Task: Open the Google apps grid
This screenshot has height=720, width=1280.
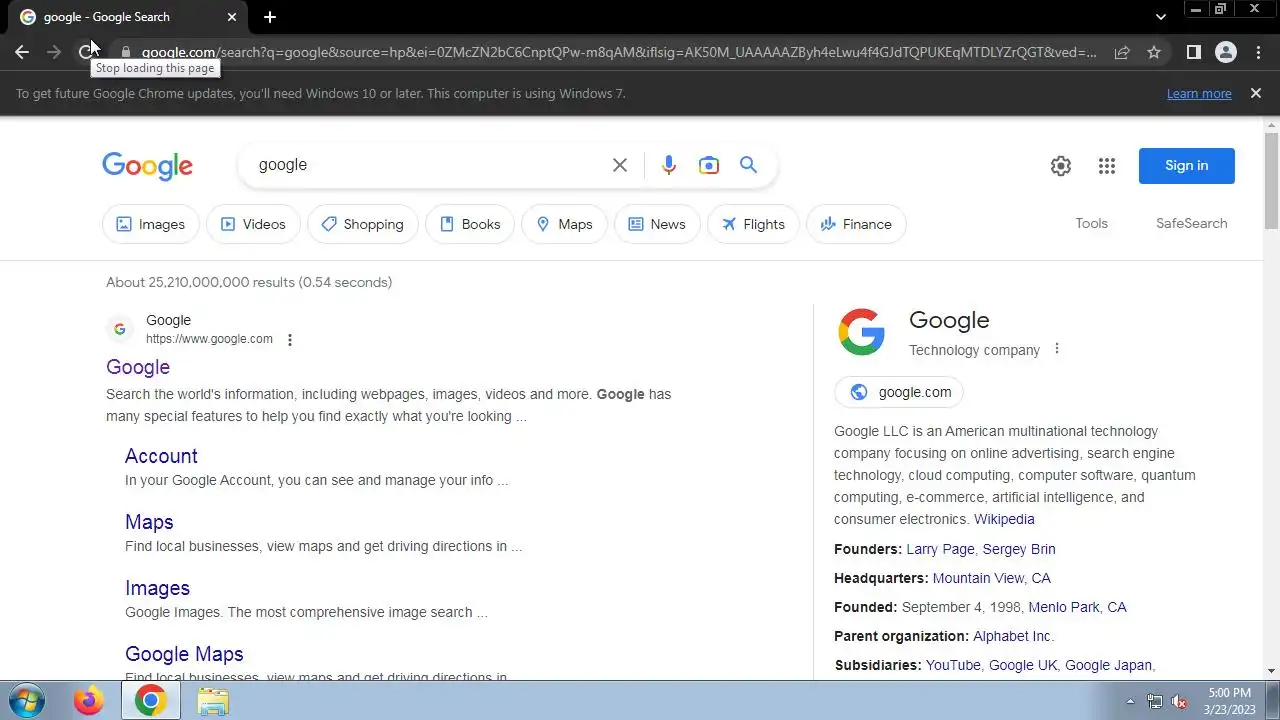Action: coord(1107,166)
